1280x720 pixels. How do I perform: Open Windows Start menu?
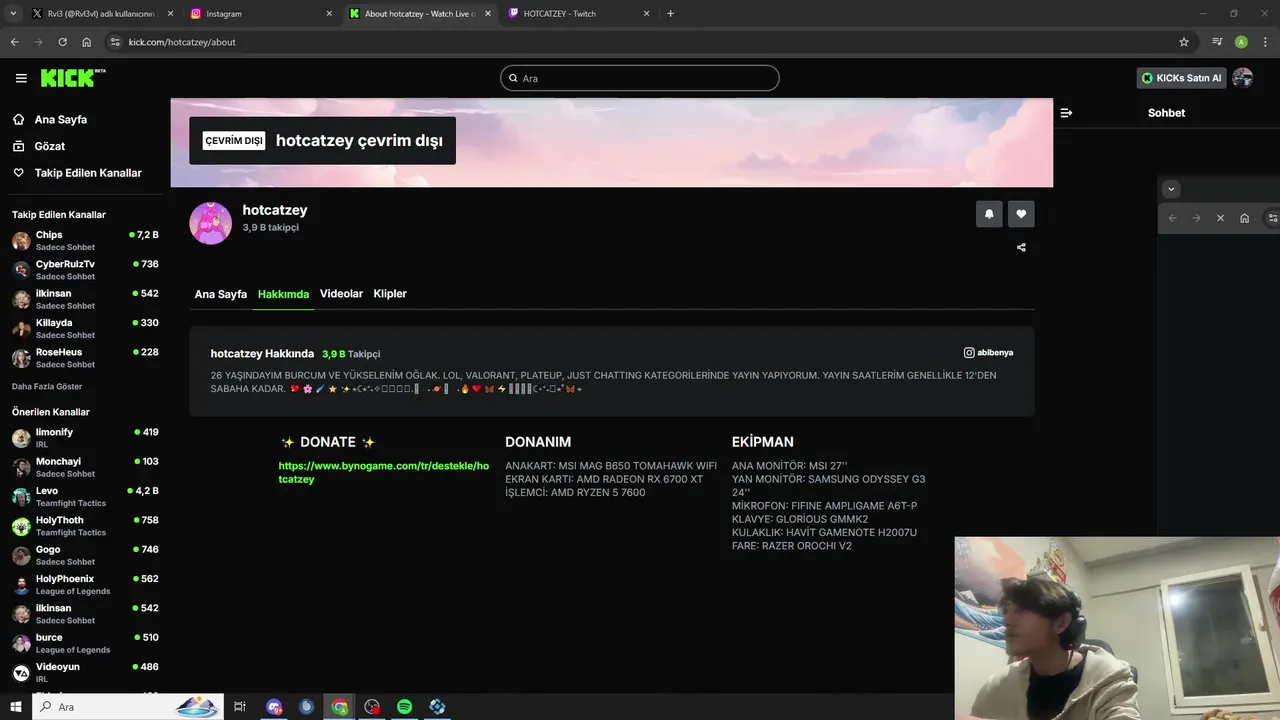(x=16, y=707)
